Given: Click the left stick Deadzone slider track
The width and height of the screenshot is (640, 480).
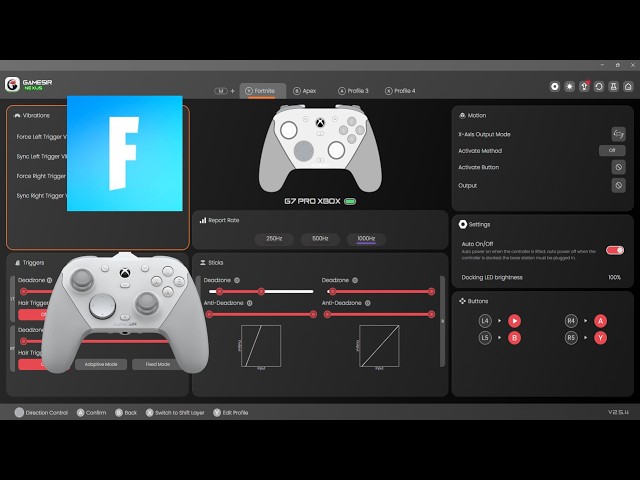Looking at the screenshot, I should (261, 291).
